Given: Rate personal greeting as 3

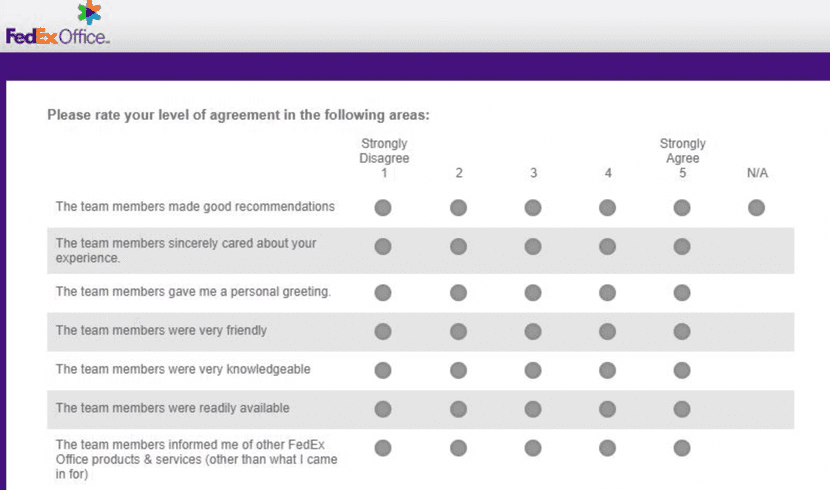Looking at the screenshot, I should pyautogui.click(x=533, y=293).
